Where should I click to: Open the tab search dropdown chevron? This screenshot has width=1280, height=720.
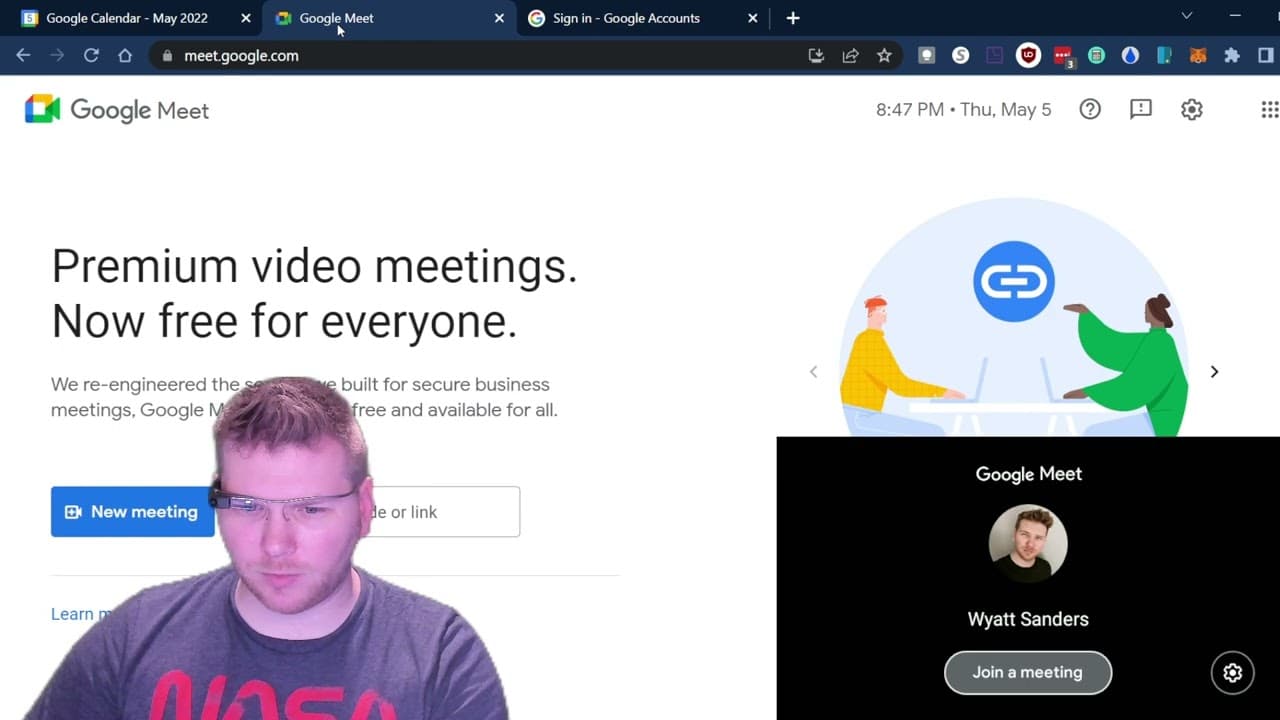[x=1187, y=16]
